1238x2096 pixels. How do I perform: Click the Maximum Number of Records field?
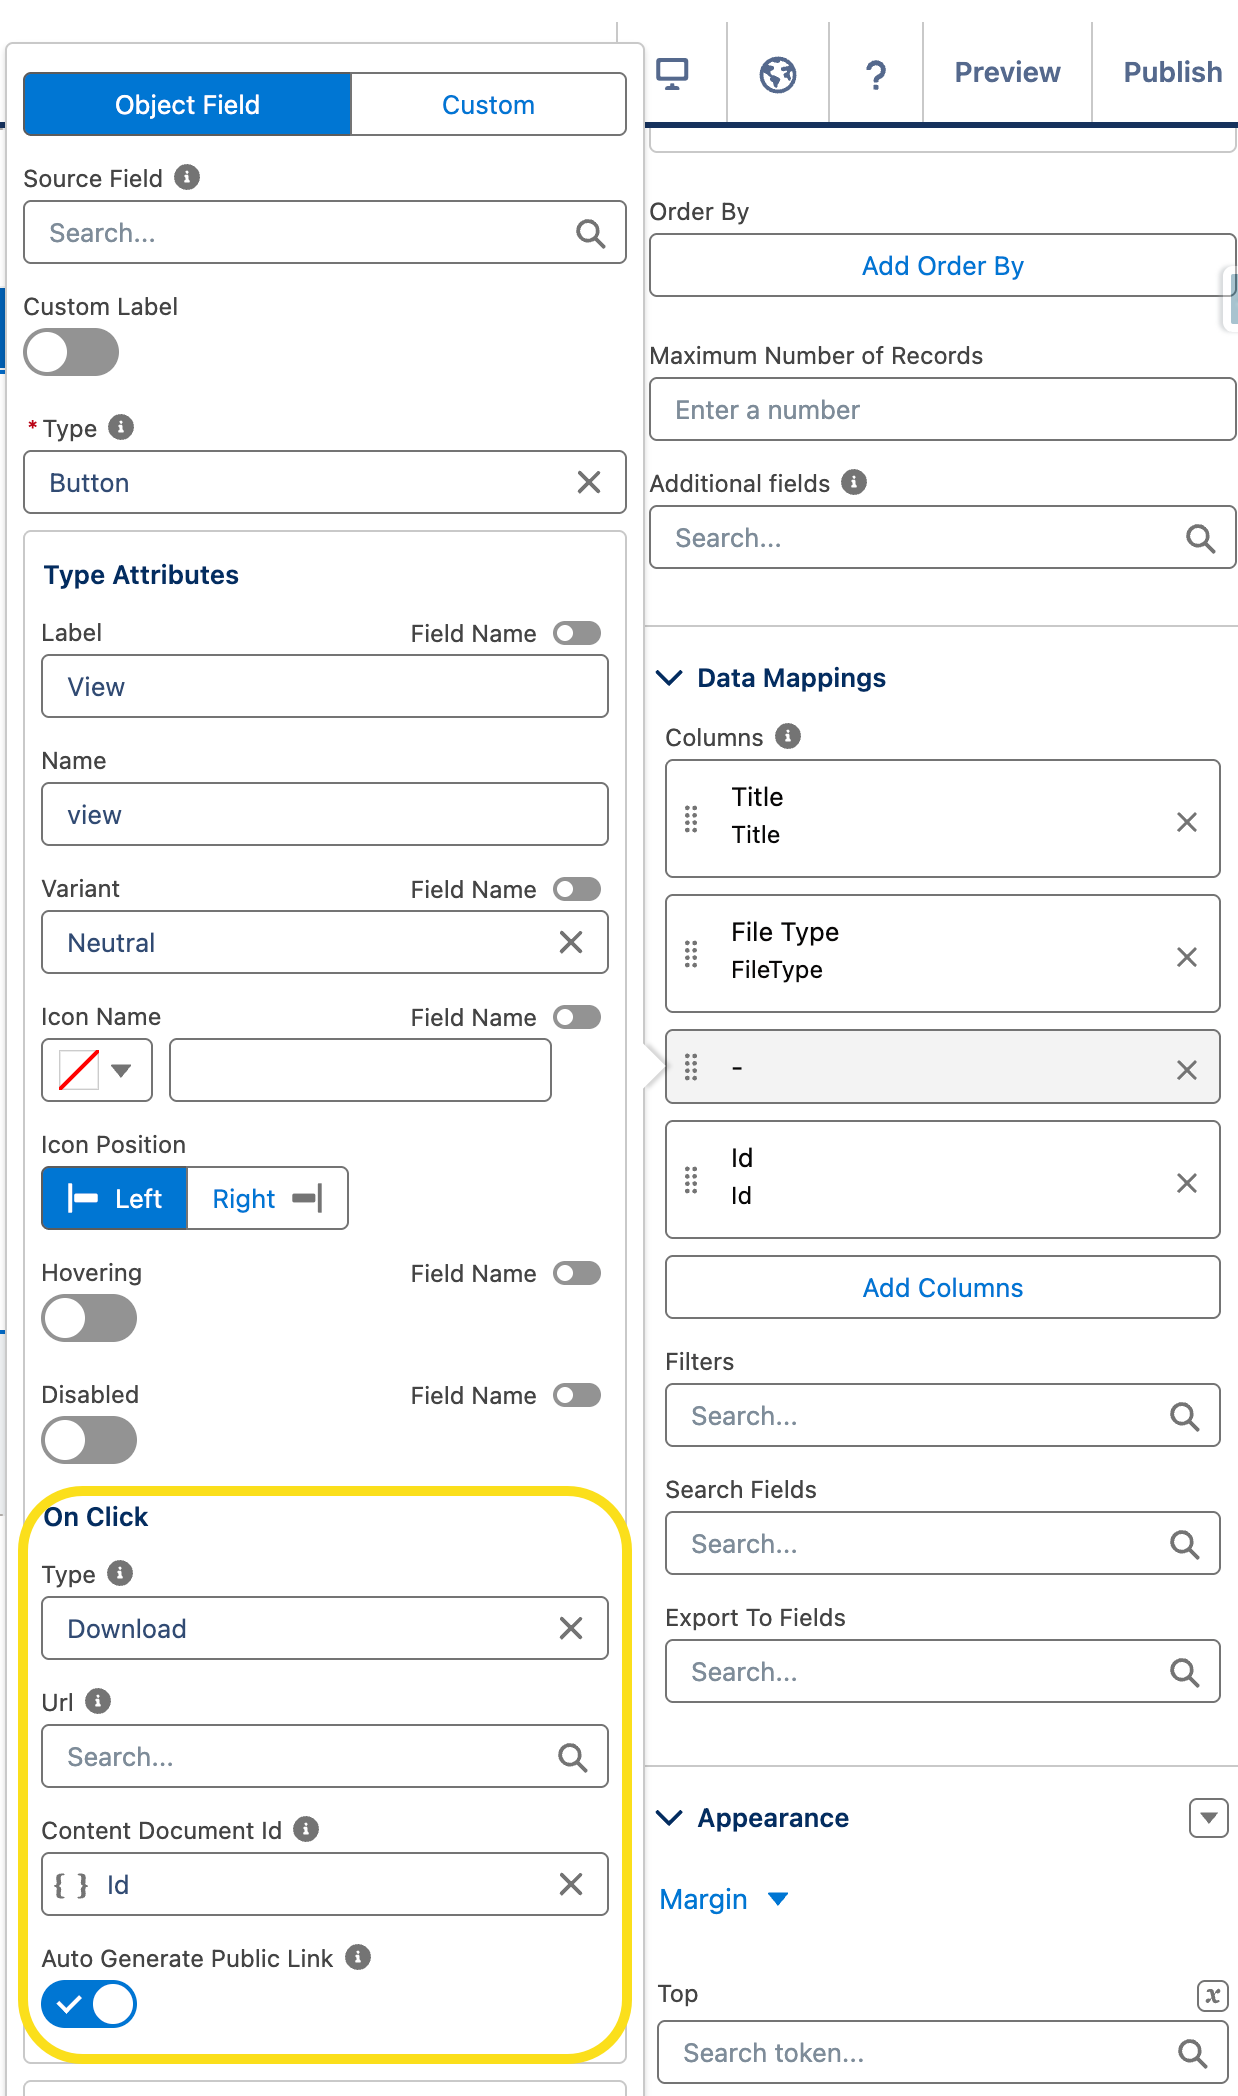pos(942,409)
